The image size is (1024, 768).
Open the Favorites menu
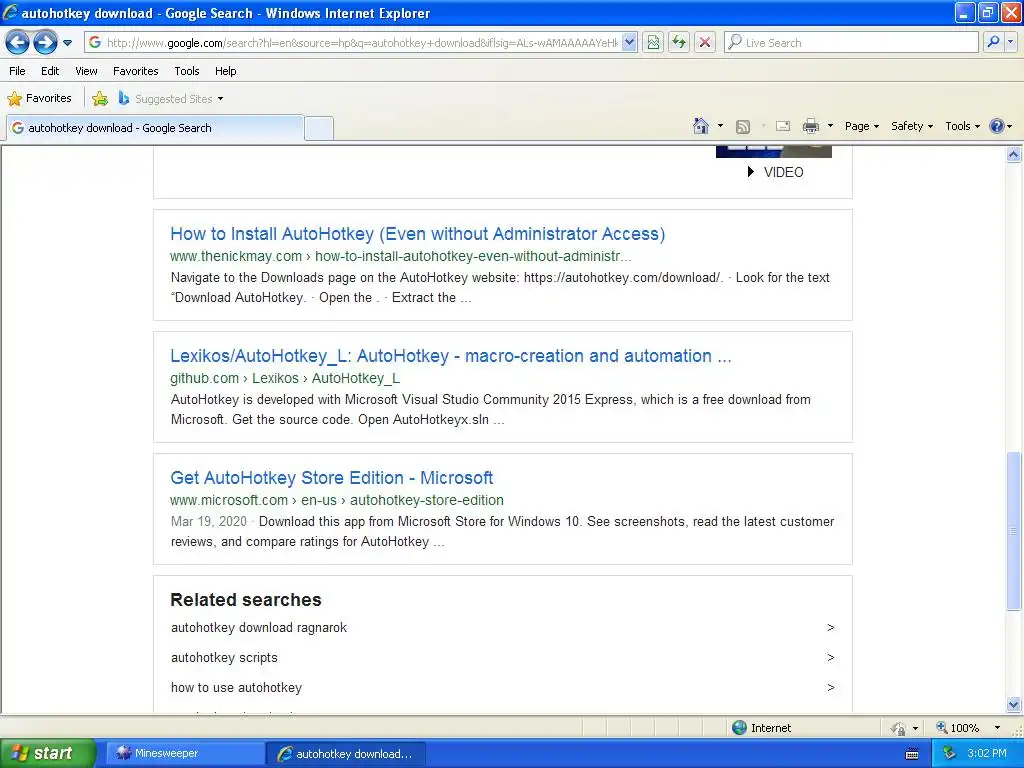(x=135, y=71)
